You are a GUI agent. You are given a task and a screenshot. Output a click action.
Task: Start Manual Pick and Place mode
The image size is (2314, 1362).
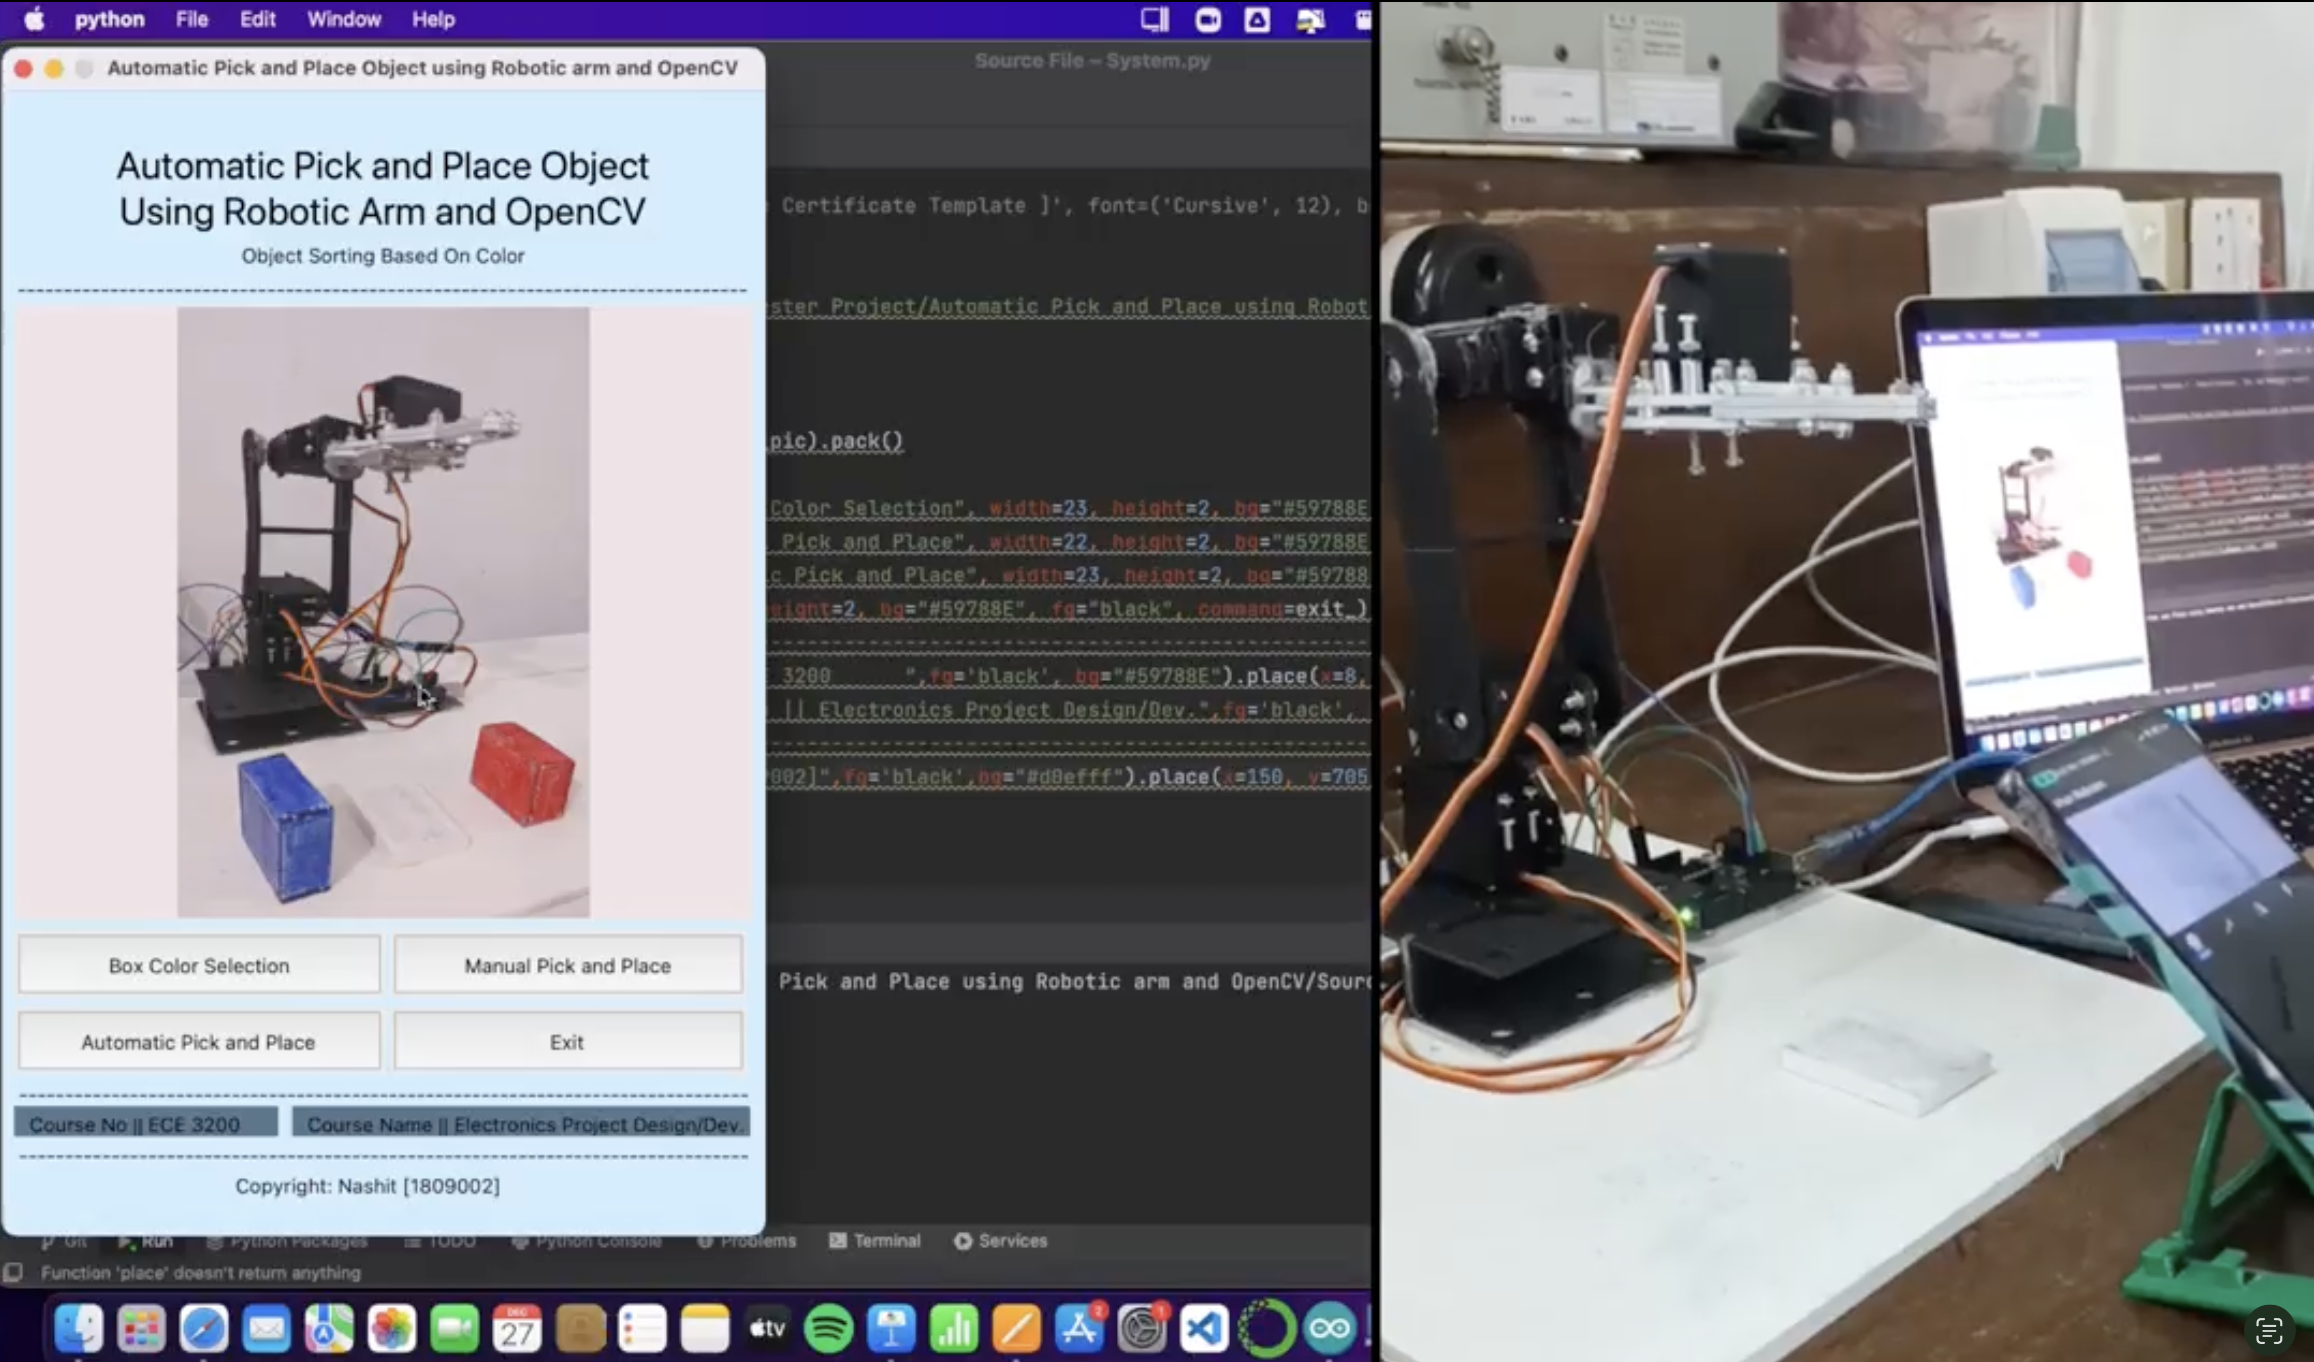(x=567, y=965)
